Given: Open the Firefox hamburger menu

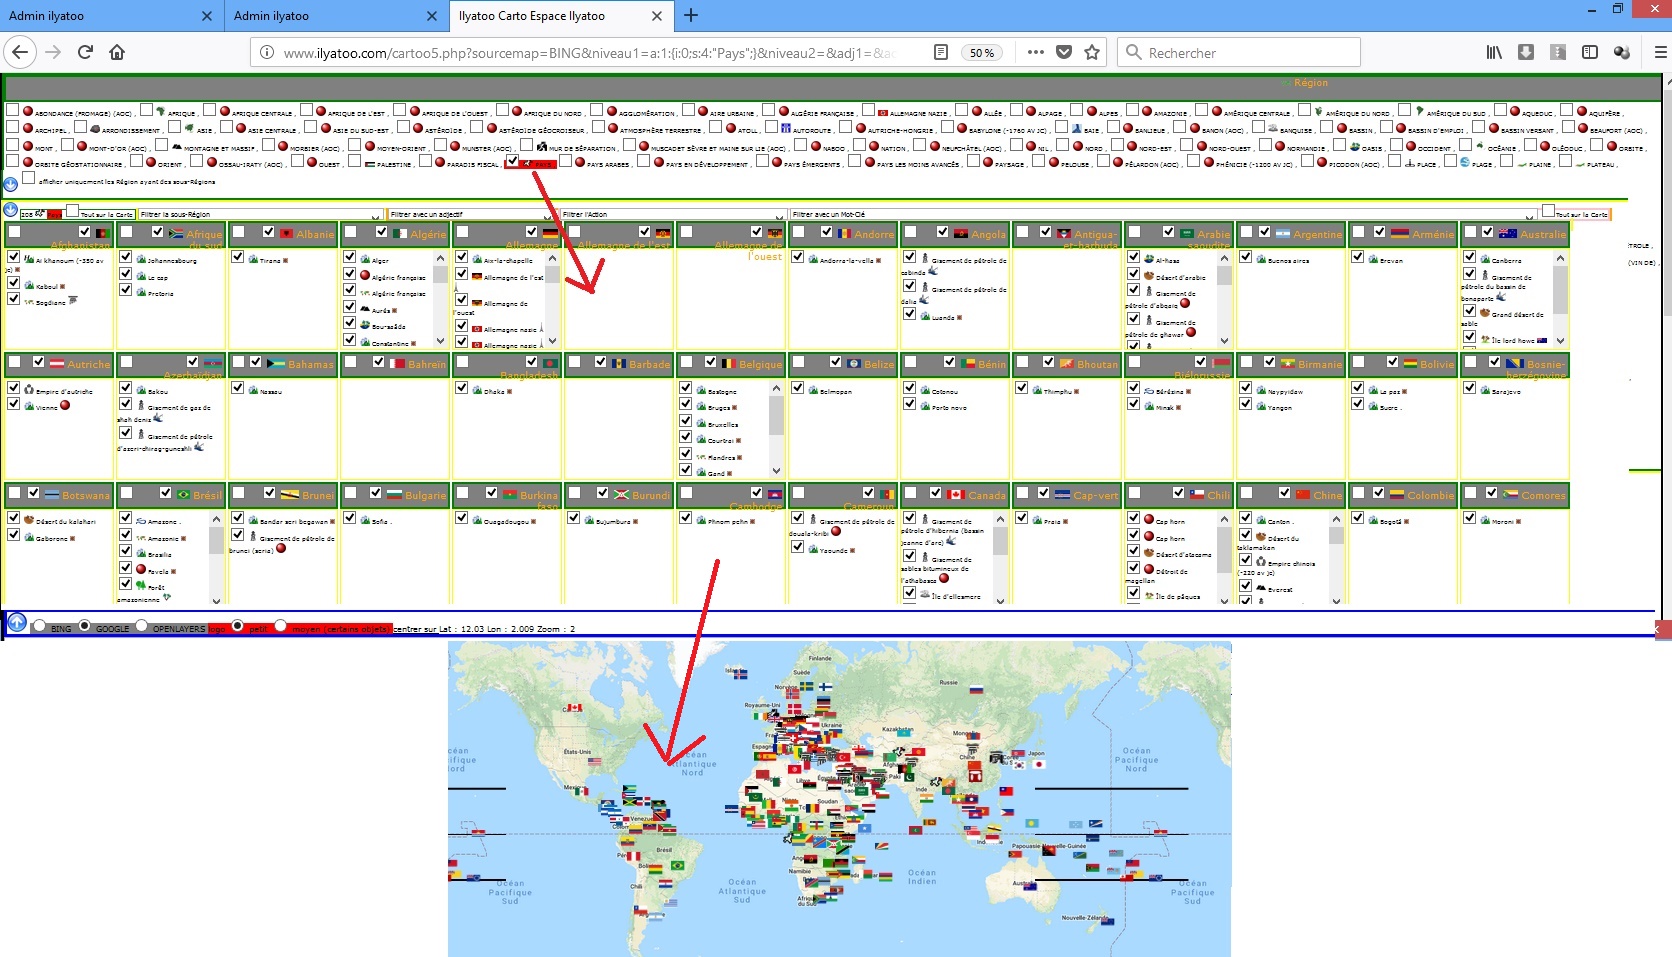Looking at the screenshot, I should (1660, 52).
